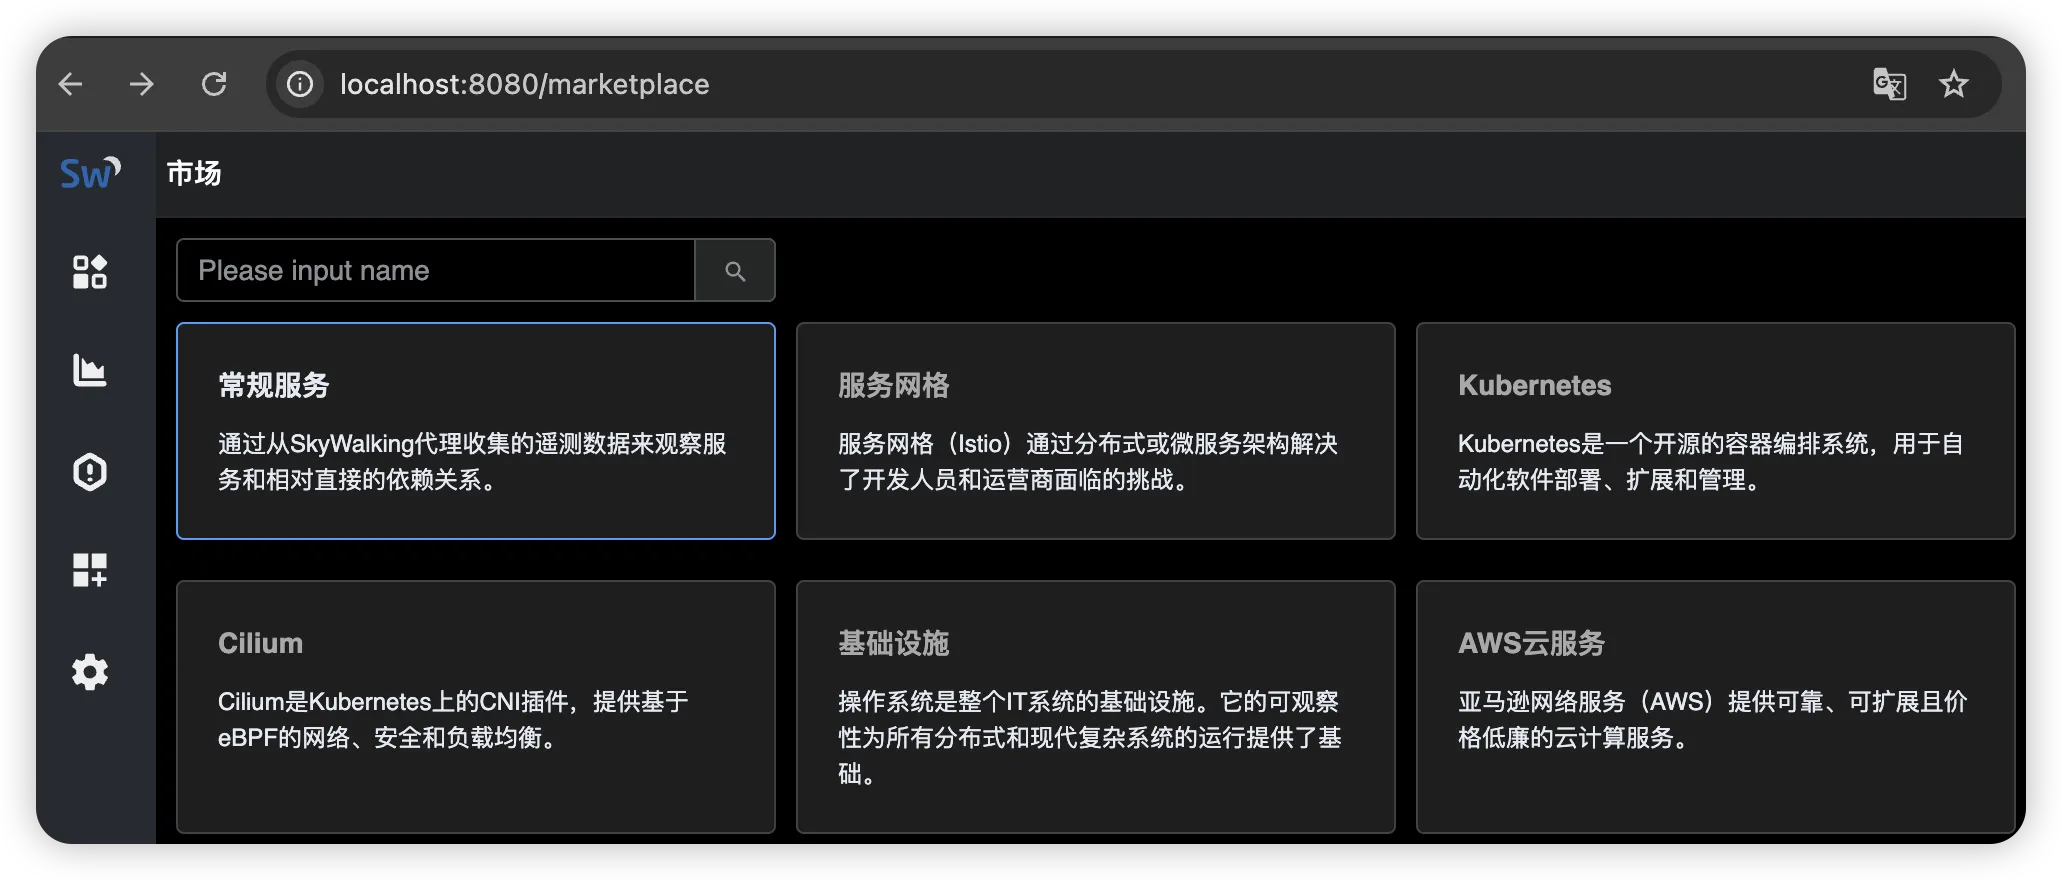Open the AWS云服务 card
This screenshot has height=880, width=2062.
1715,706
